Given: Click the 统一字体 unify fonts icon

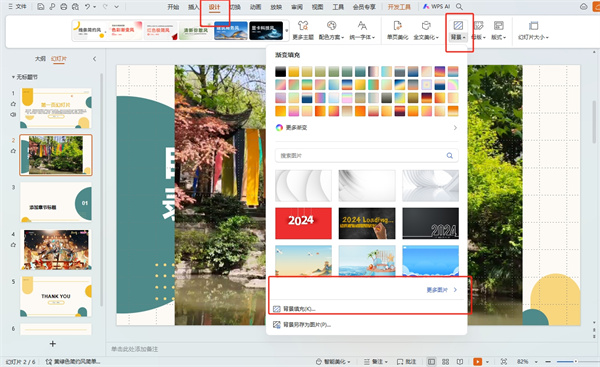Looking at the screenshot, I should click(362, 26).
